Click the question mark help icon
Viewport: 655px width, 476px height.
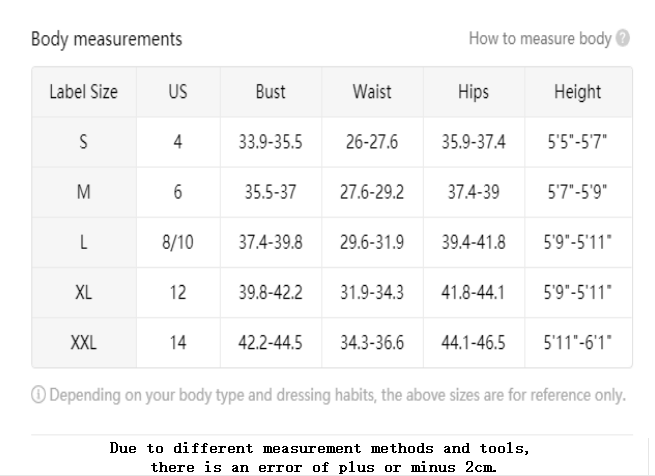click(x=622, y=38)
